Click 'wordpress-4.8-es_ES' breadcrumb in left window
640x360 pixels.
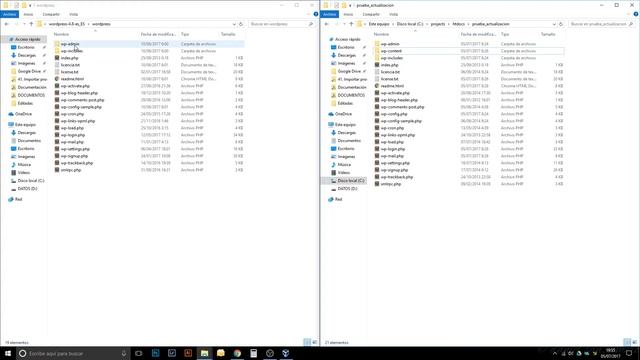(67, 24)
